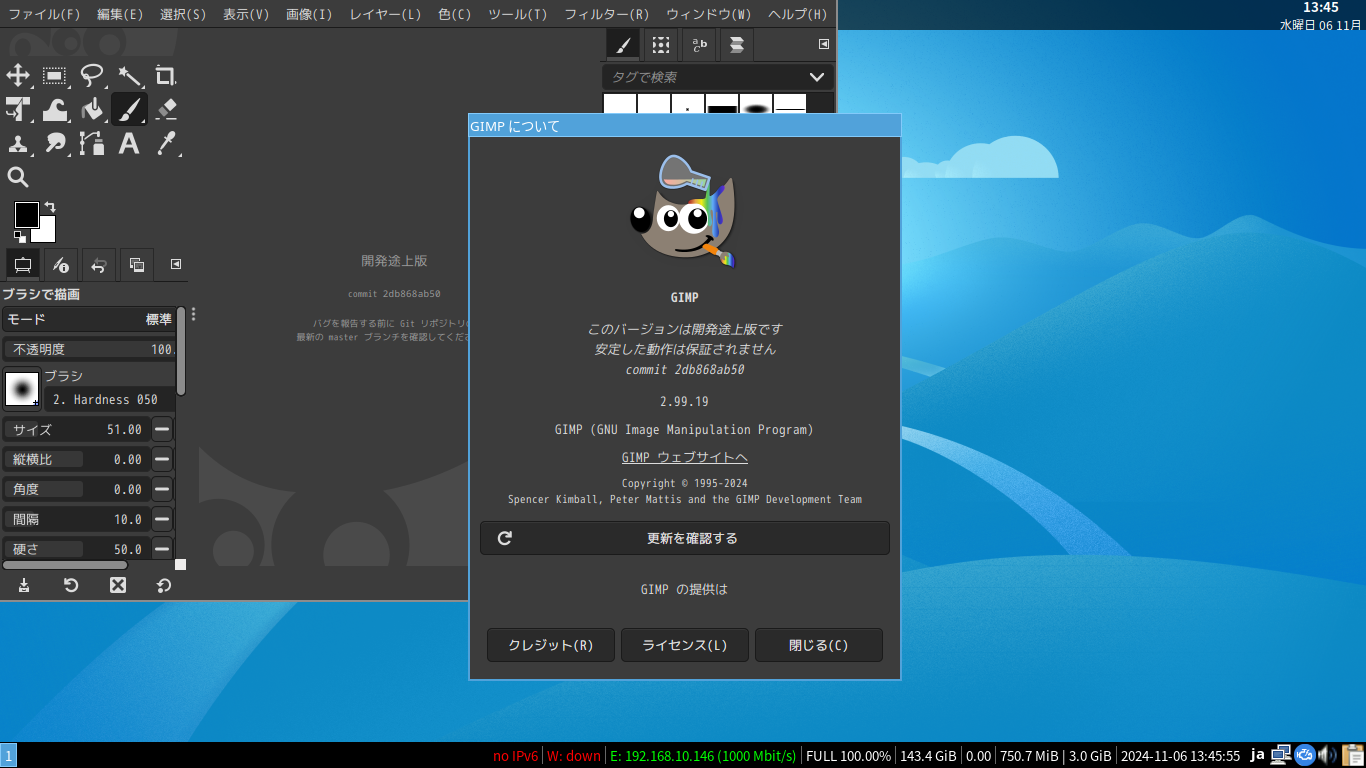This screenshot has width=1366, height=768.
Task: Select the Fuzzy Select magic wand tool
Action: [x=129, y=75]
